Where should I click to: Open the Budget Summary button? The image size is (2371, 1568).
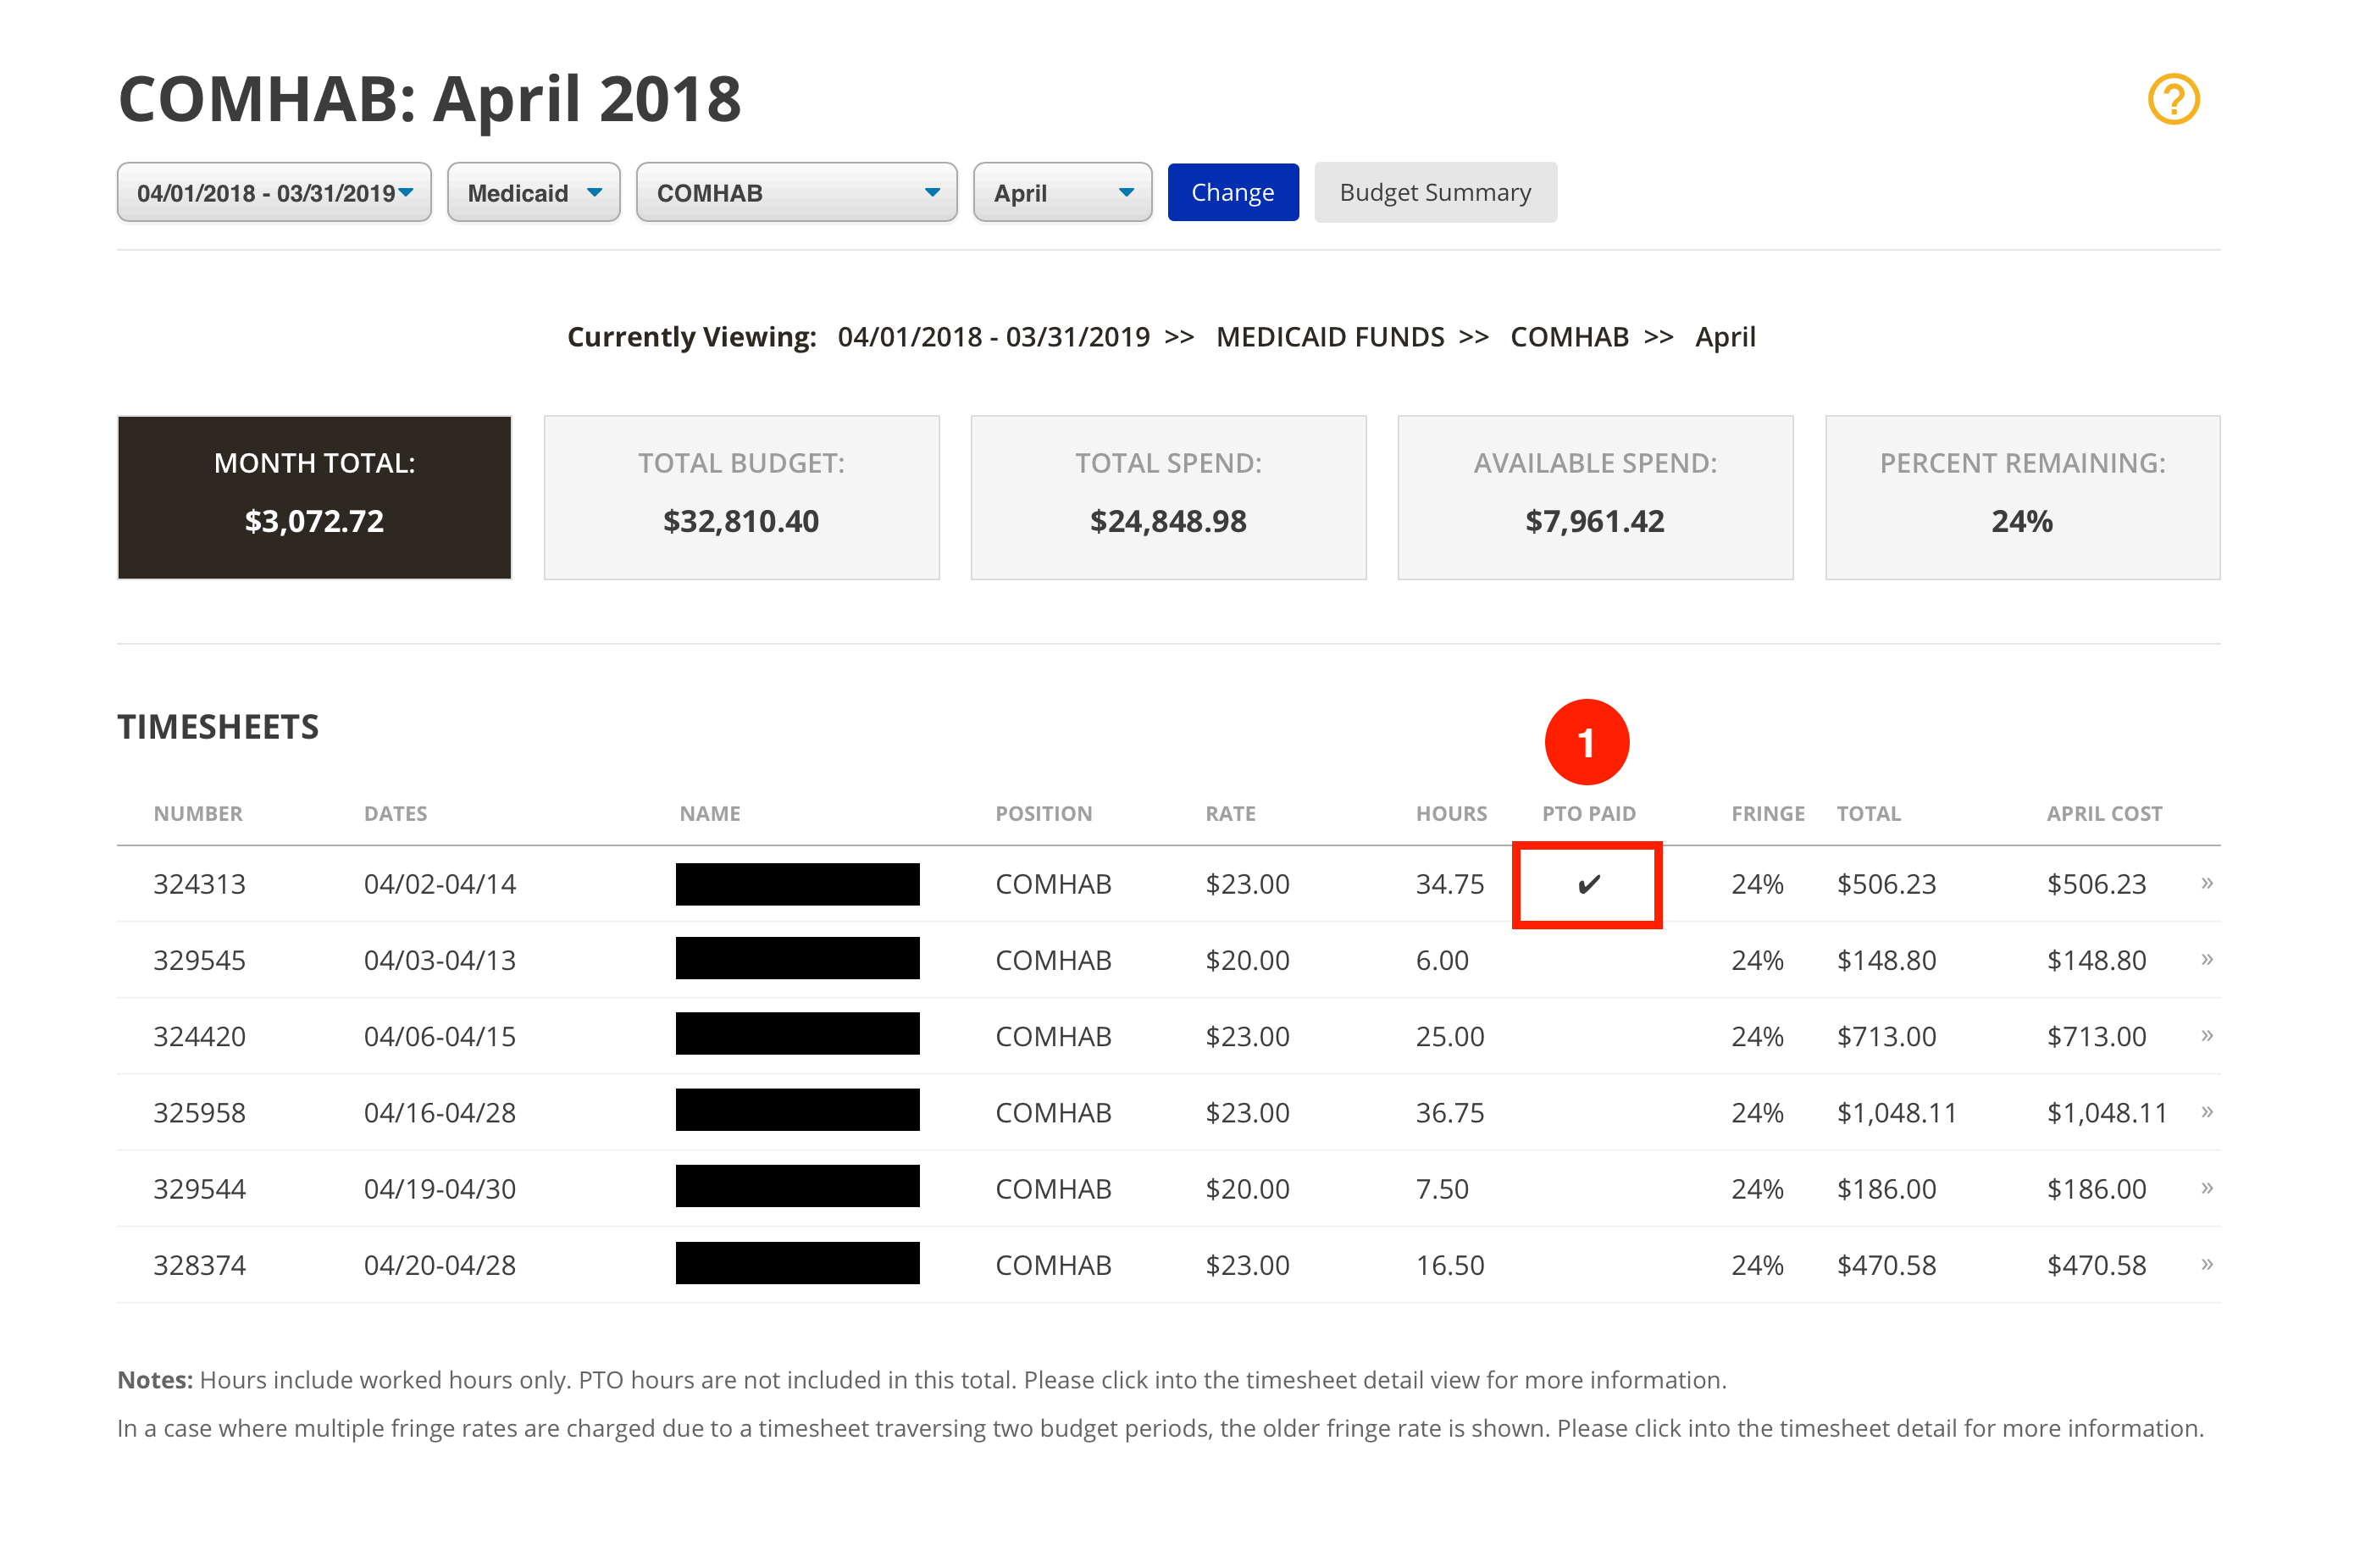click(x=1434, y=192)
